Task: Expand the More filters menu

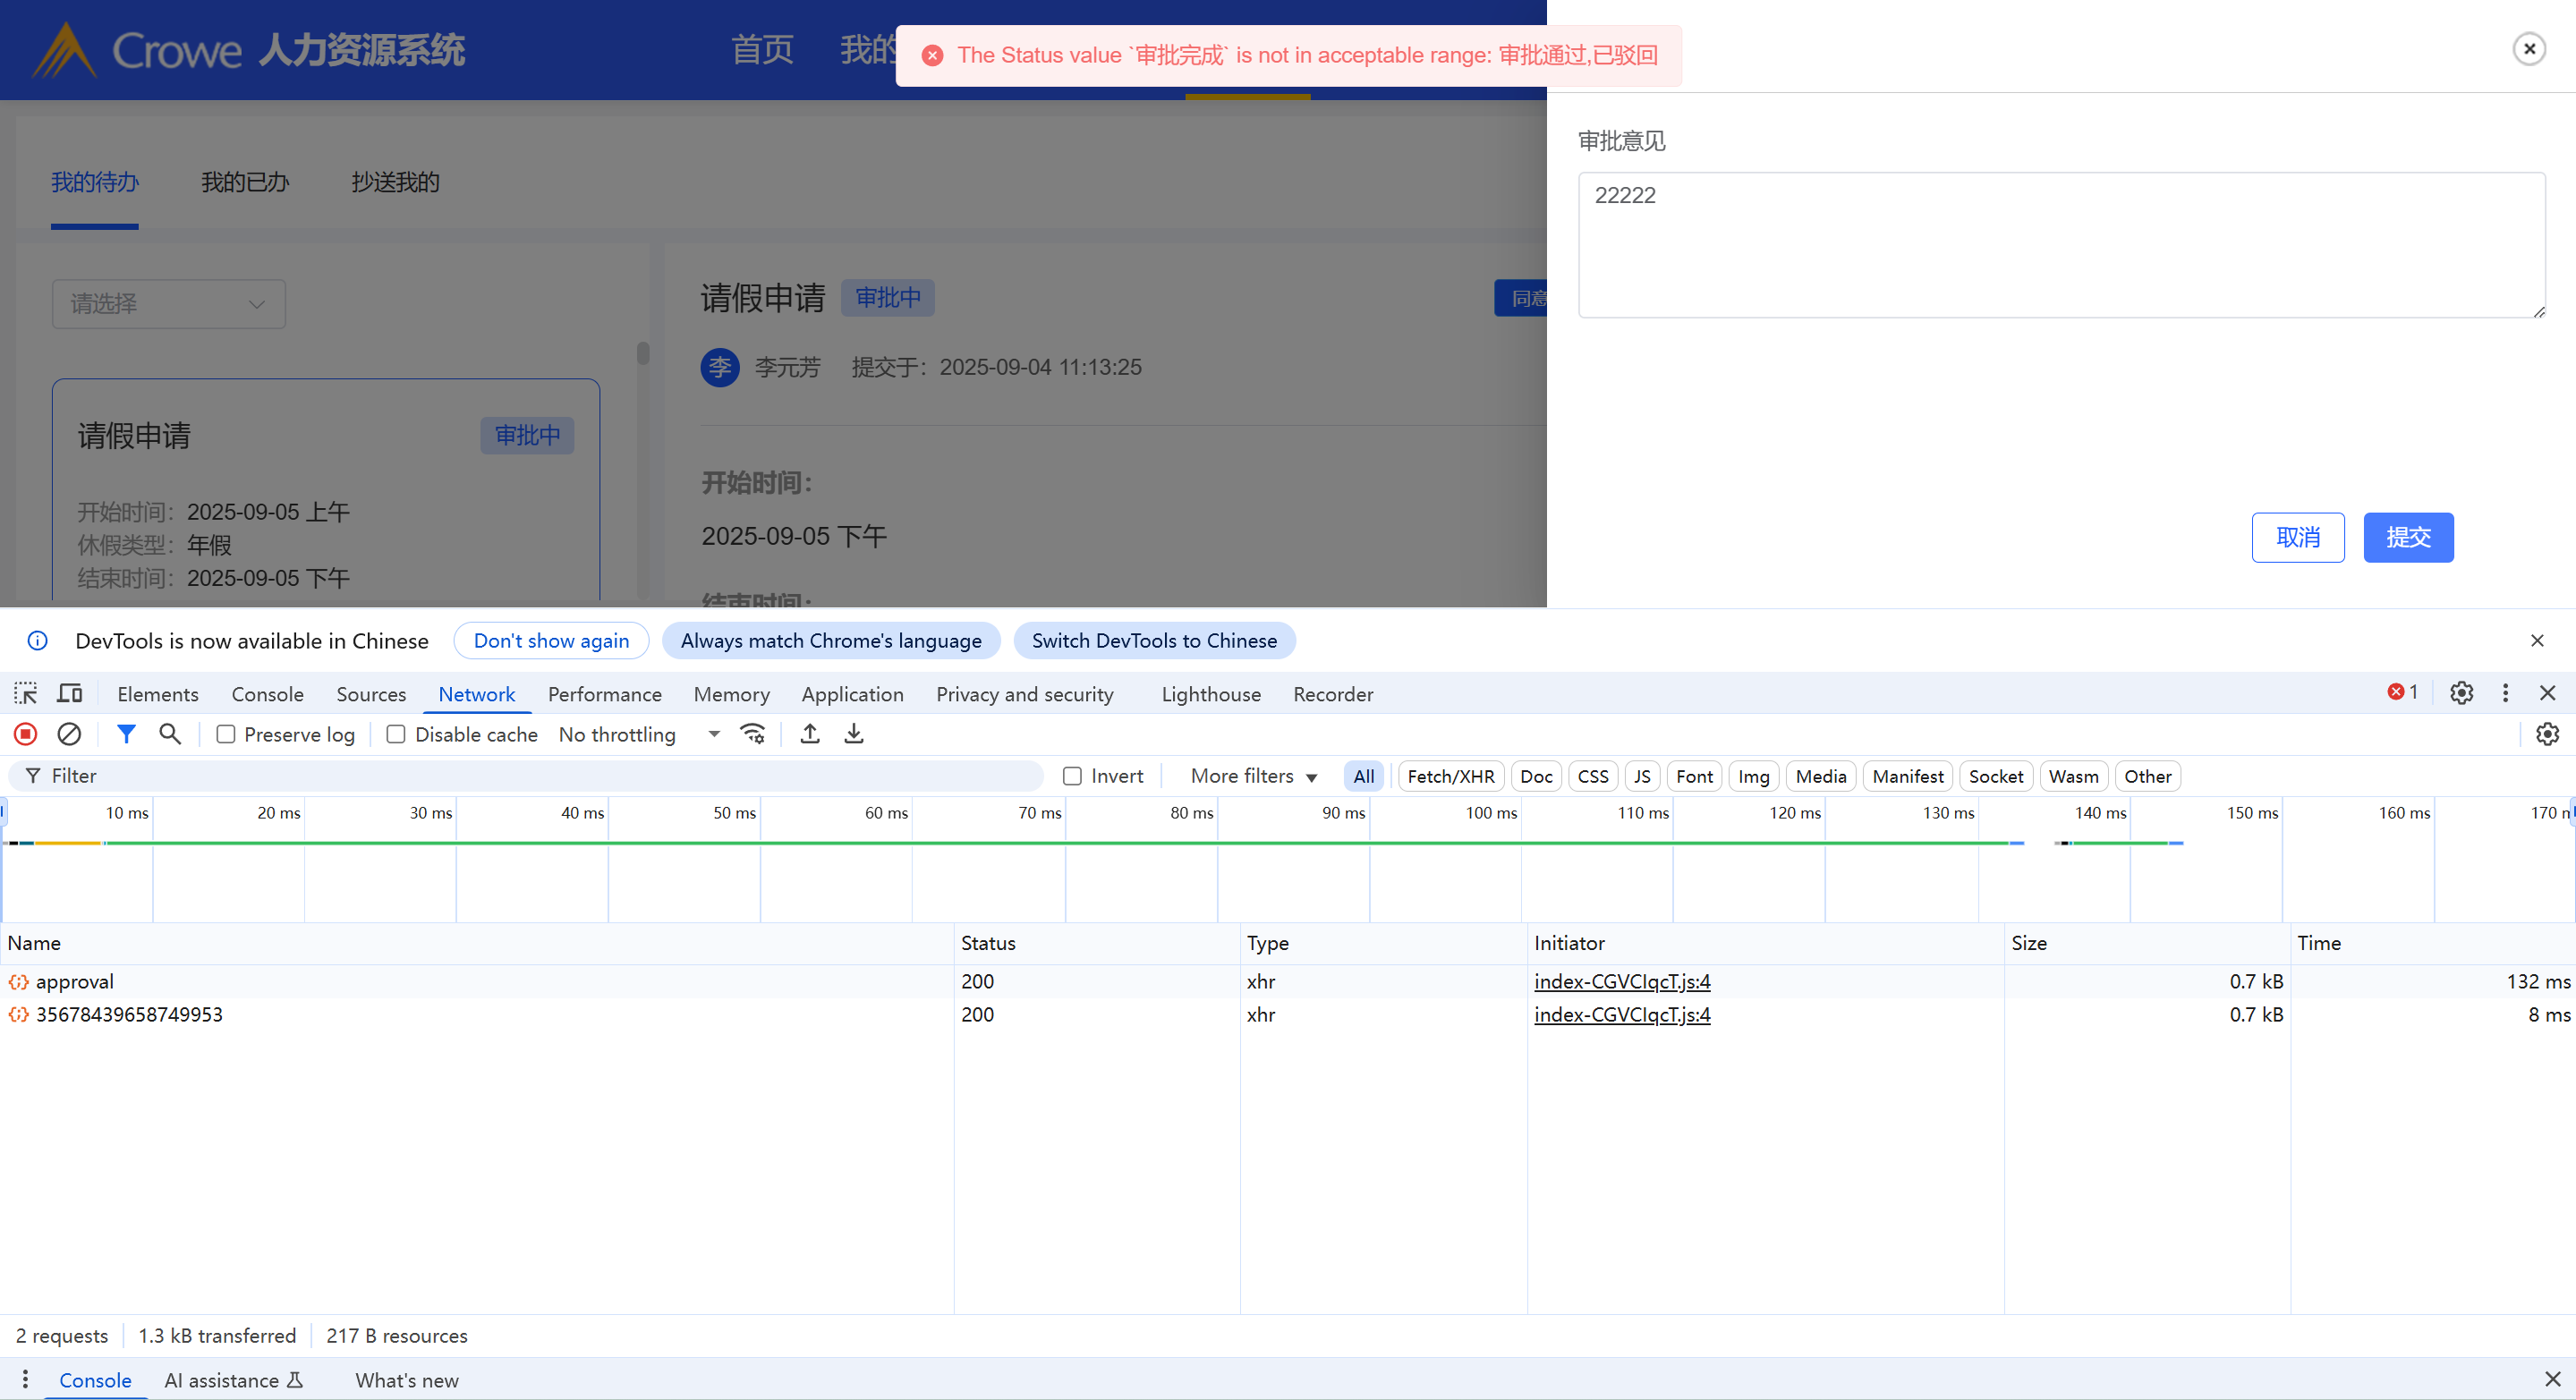Action: (x=1253, y=776)
